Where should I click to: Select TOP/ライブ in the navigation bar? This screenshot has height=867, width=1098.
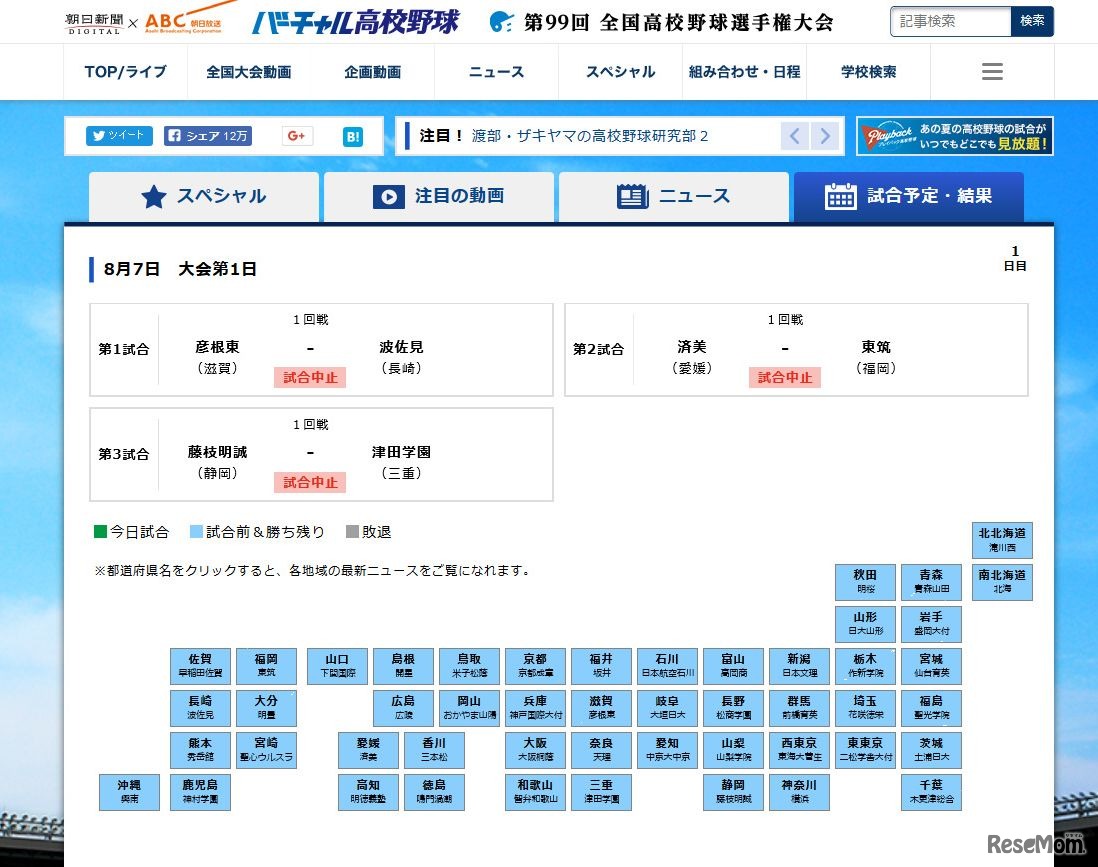(x=124, y=71)
